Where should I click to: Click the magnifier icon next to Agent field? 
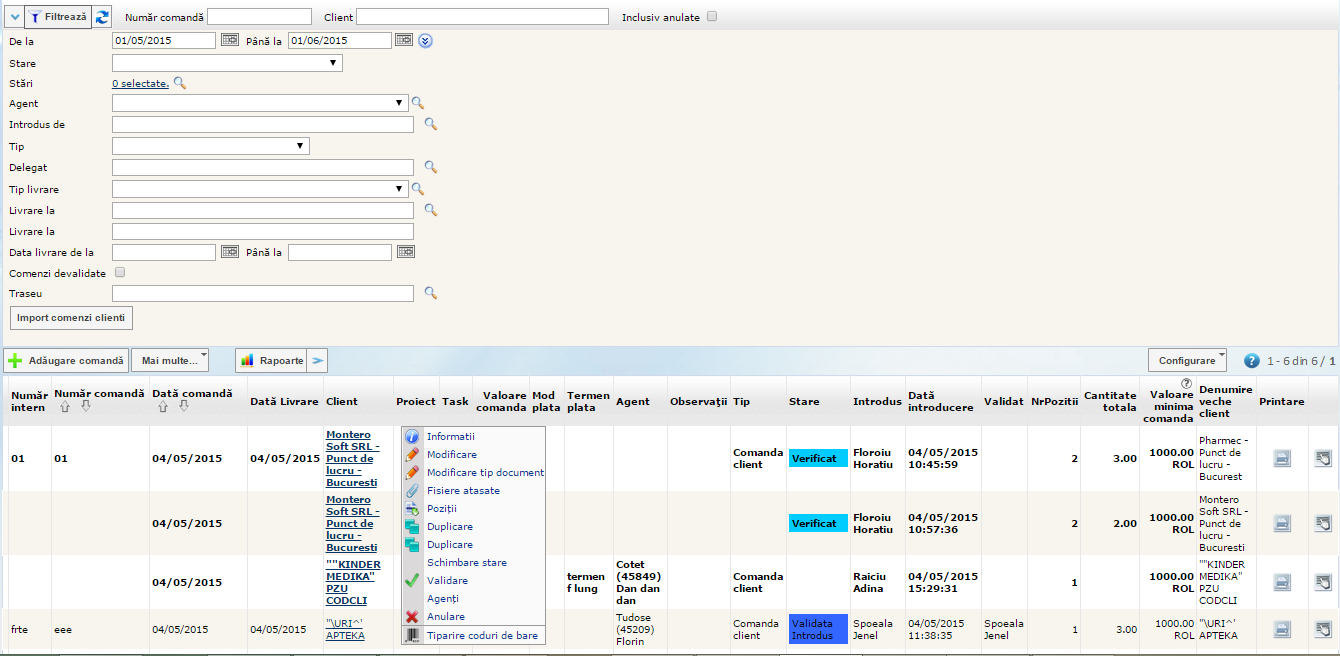(418, 103)
